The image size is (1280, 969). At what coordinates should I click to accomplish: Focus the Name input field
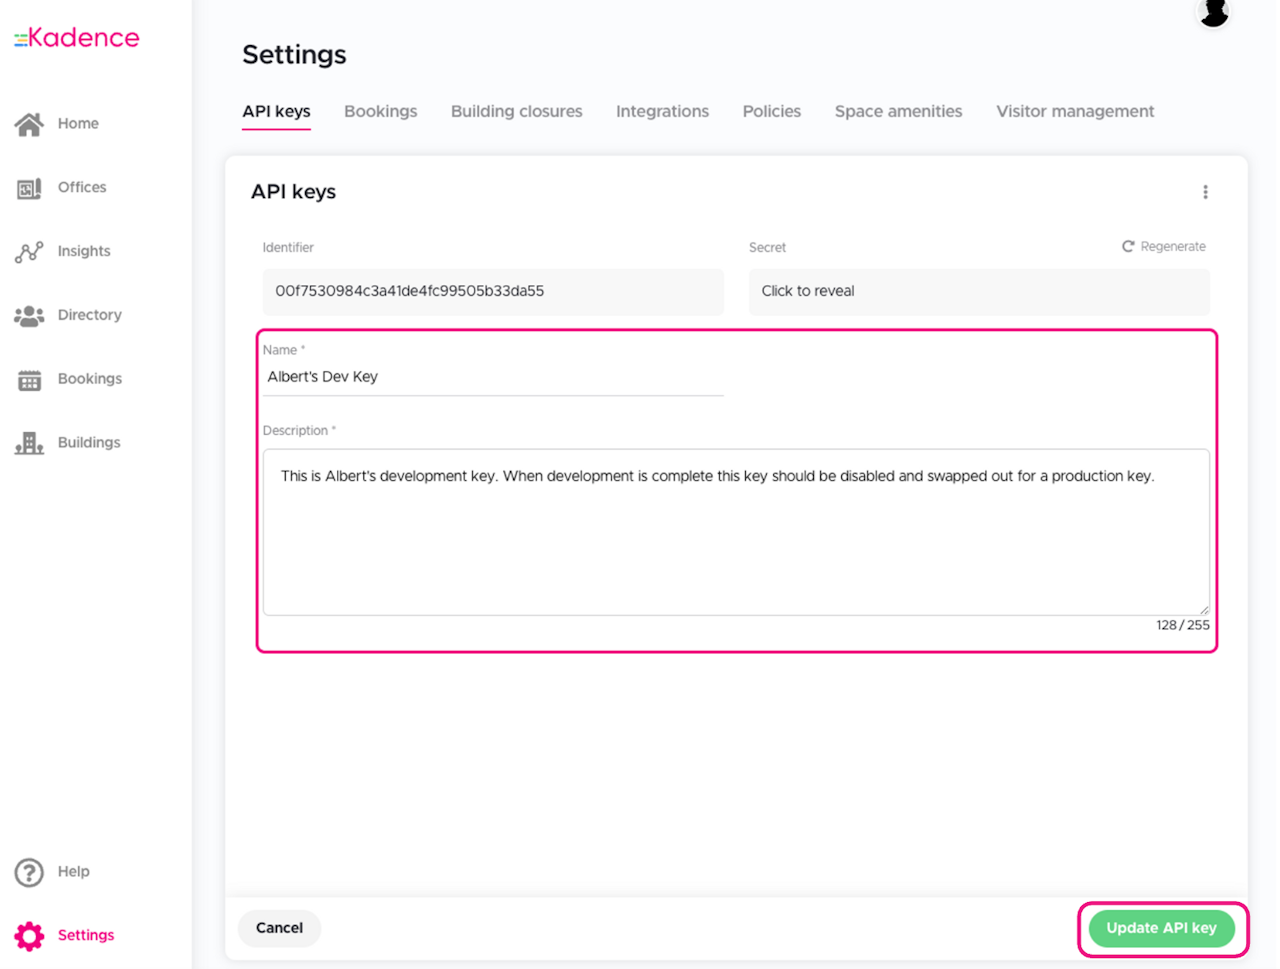(x=492, y=377)
